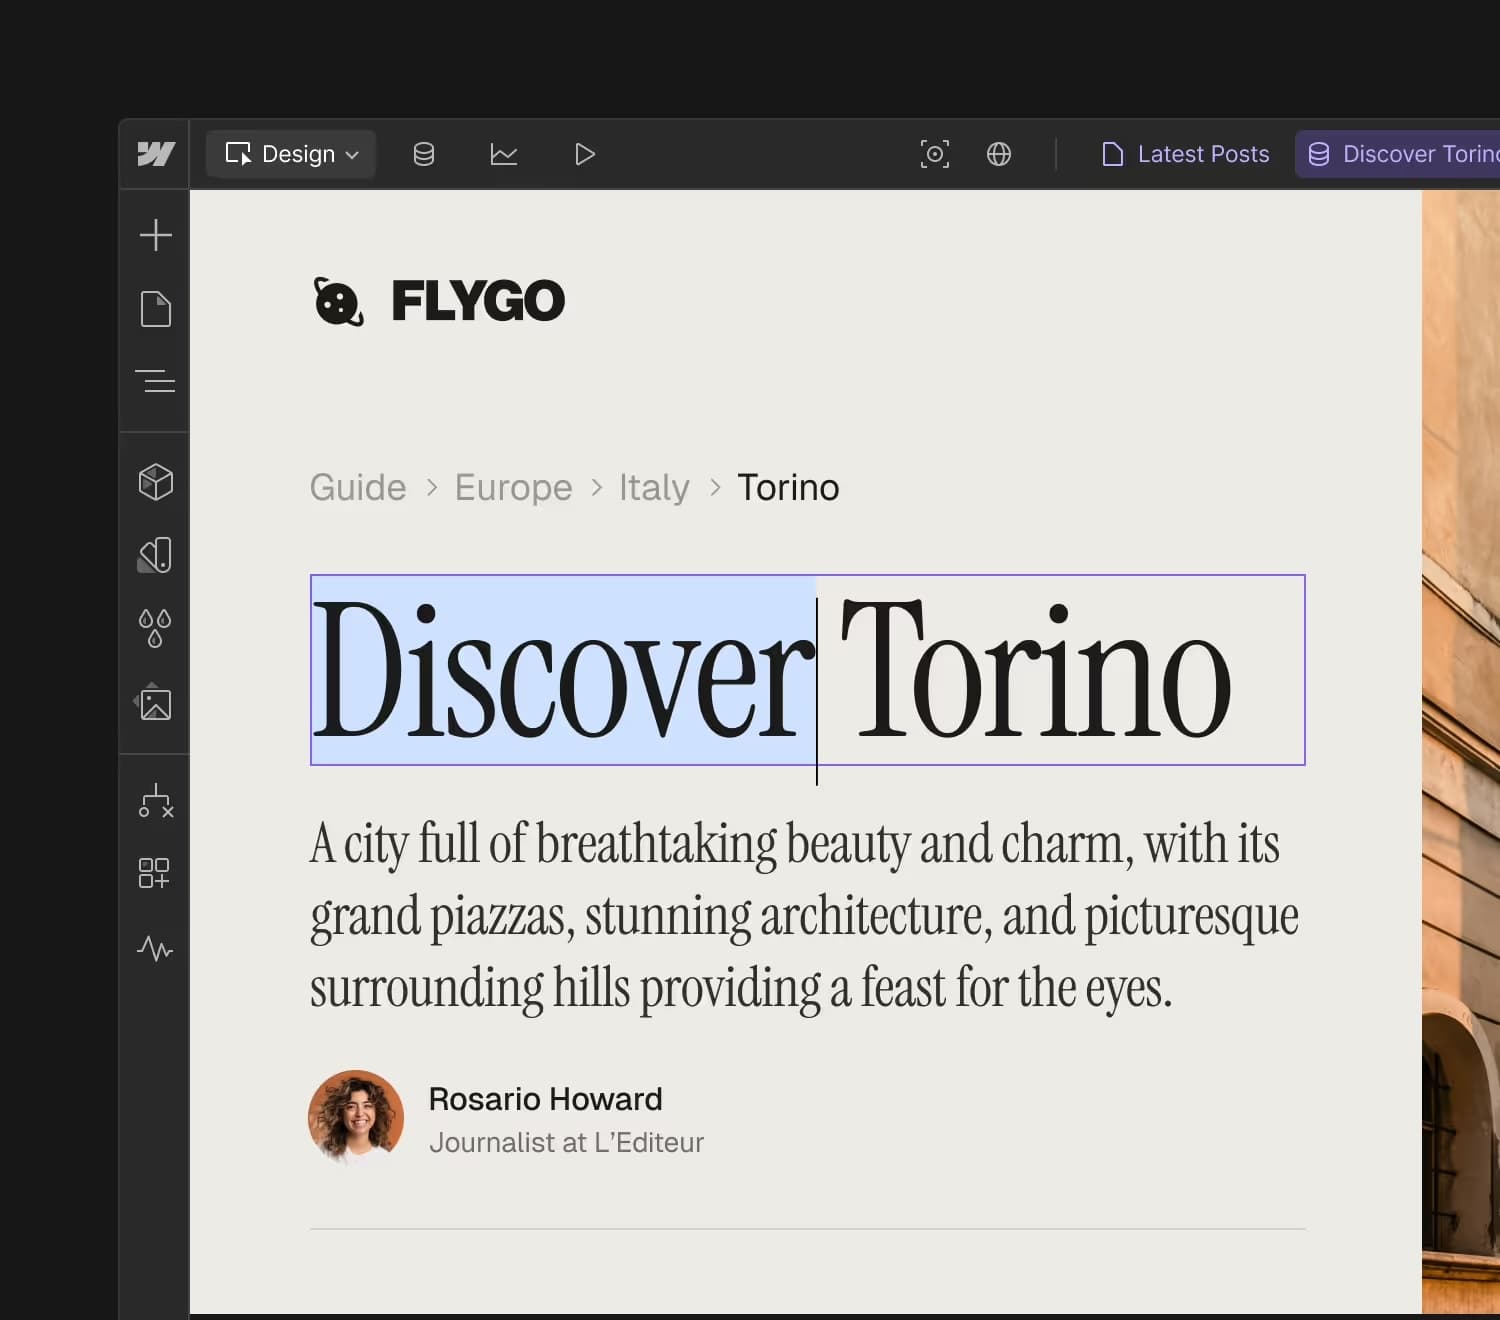Open the analytics chart icon
Image resolution: width=1500 pixels, height=1320 pixels.
(504, 154)
